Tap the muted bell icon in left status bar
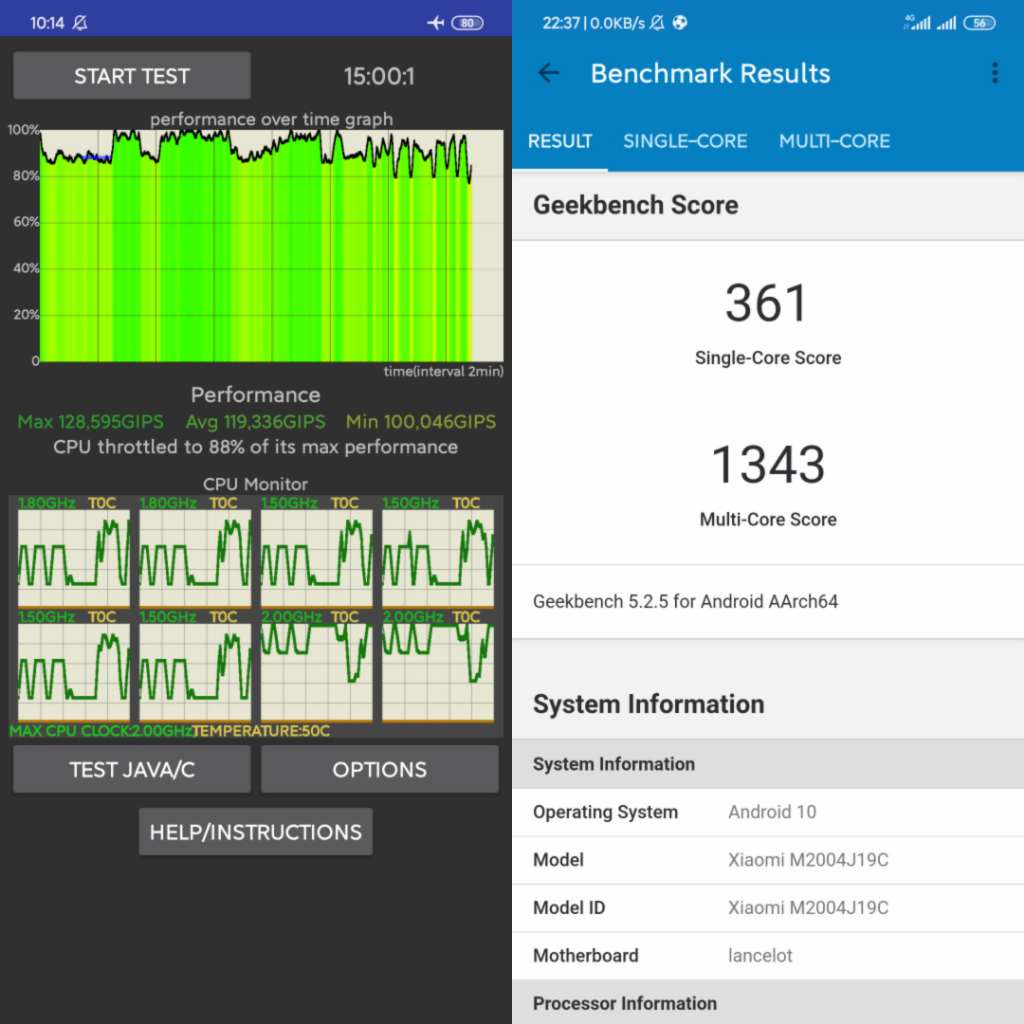The width and height of the screenshot is (1024, 1024). tap(79, 22)
